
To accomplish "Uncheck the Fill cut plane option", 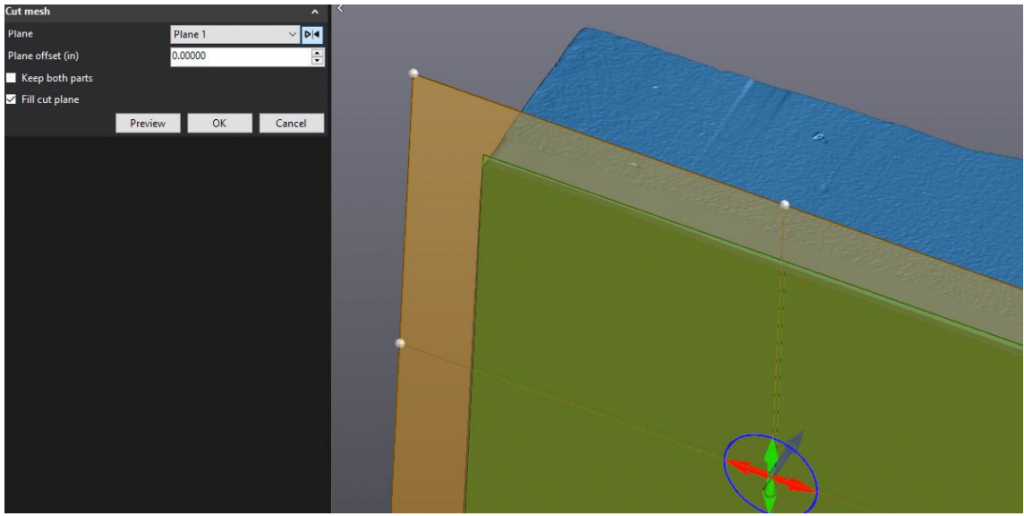I will click(11, 100).
